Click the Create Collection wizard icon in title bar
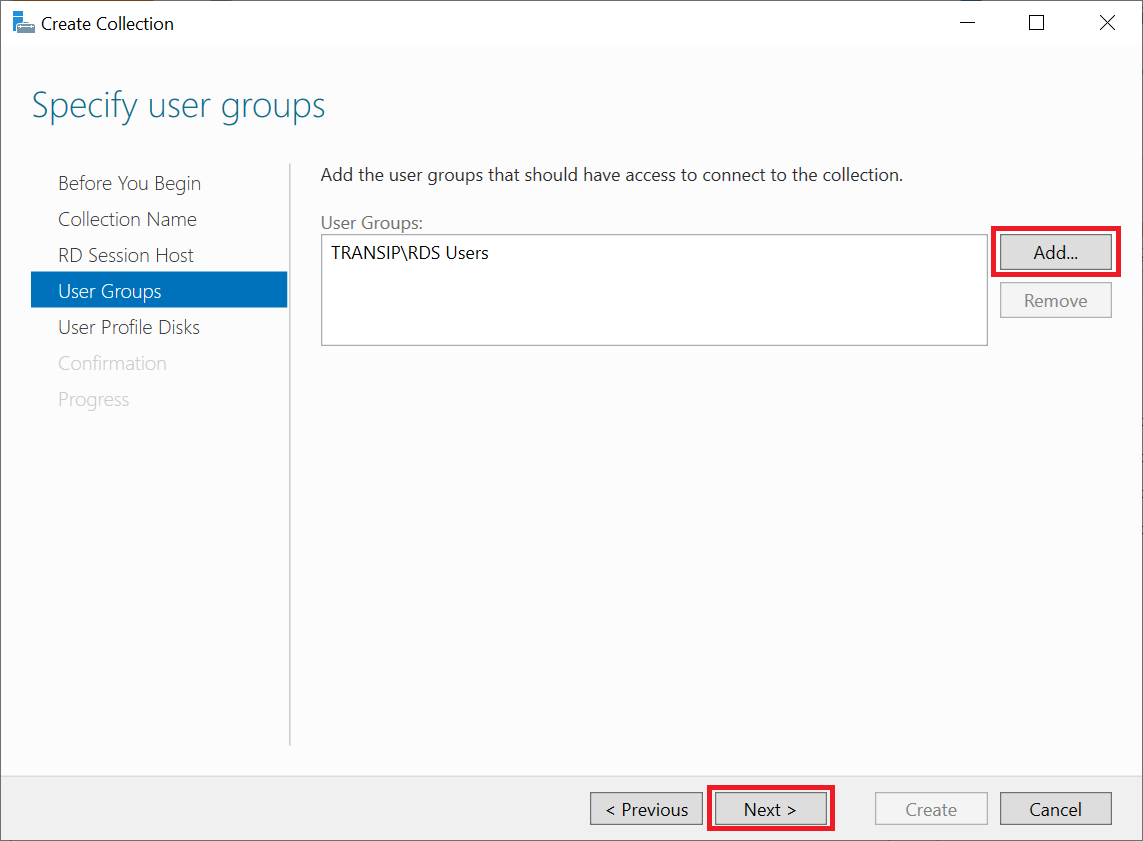Image resolution: width=1143 pixels, height=841 pixels. pos(23,22)
